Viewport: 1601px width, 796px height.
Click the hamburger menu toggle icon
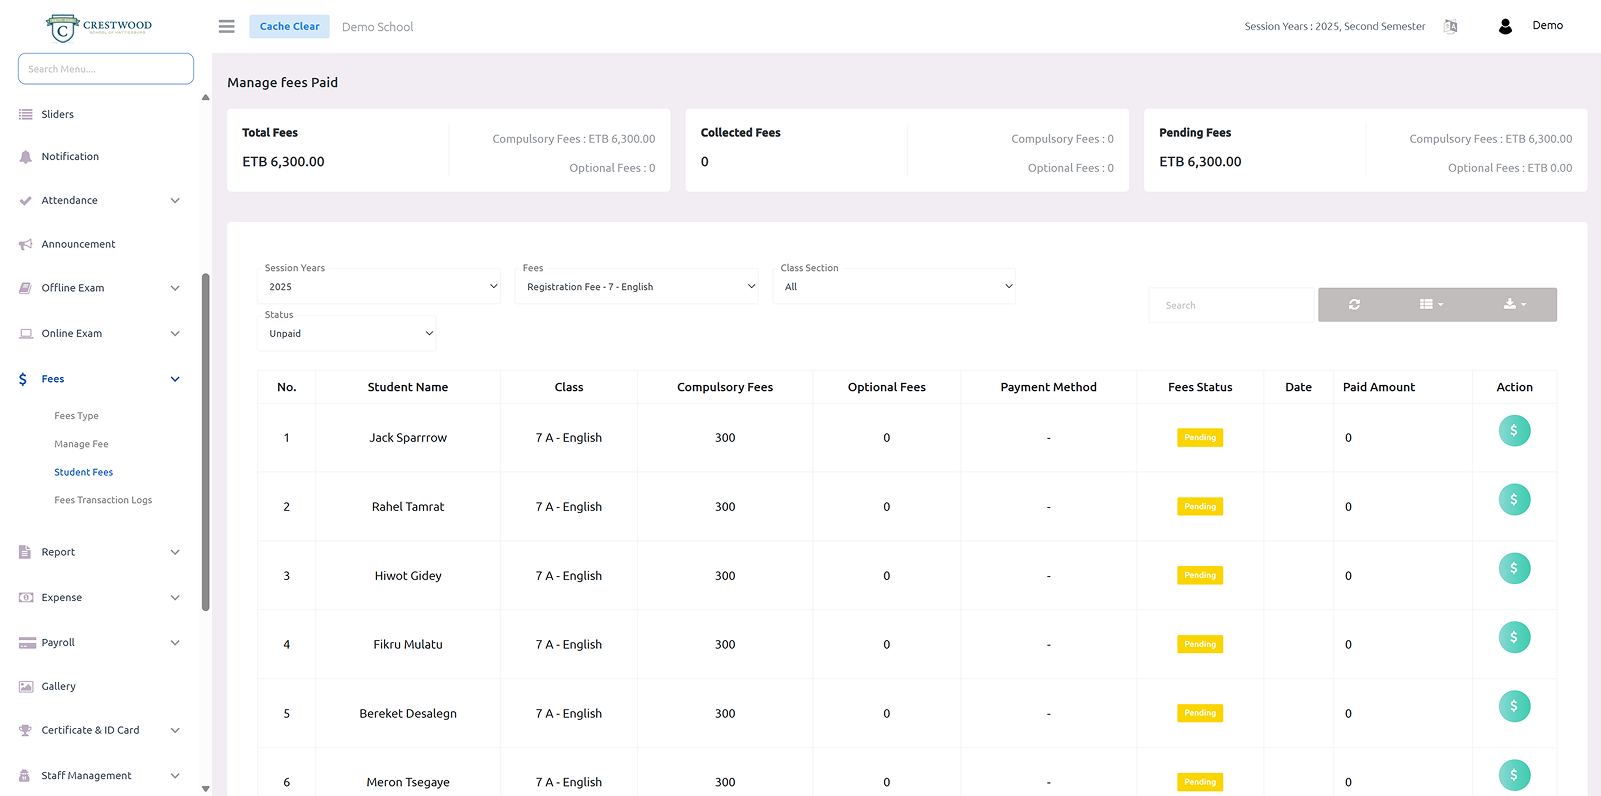click(x=227, y=27)
